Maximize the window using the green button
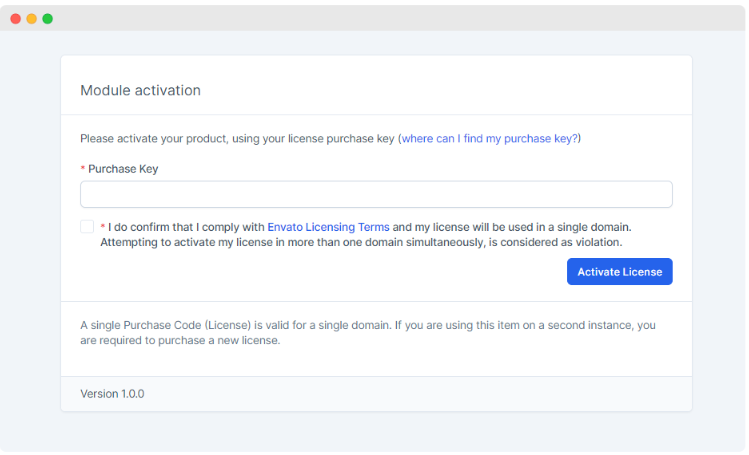The width and height of the screenshot is (749, 455). (x=47, y=19)
